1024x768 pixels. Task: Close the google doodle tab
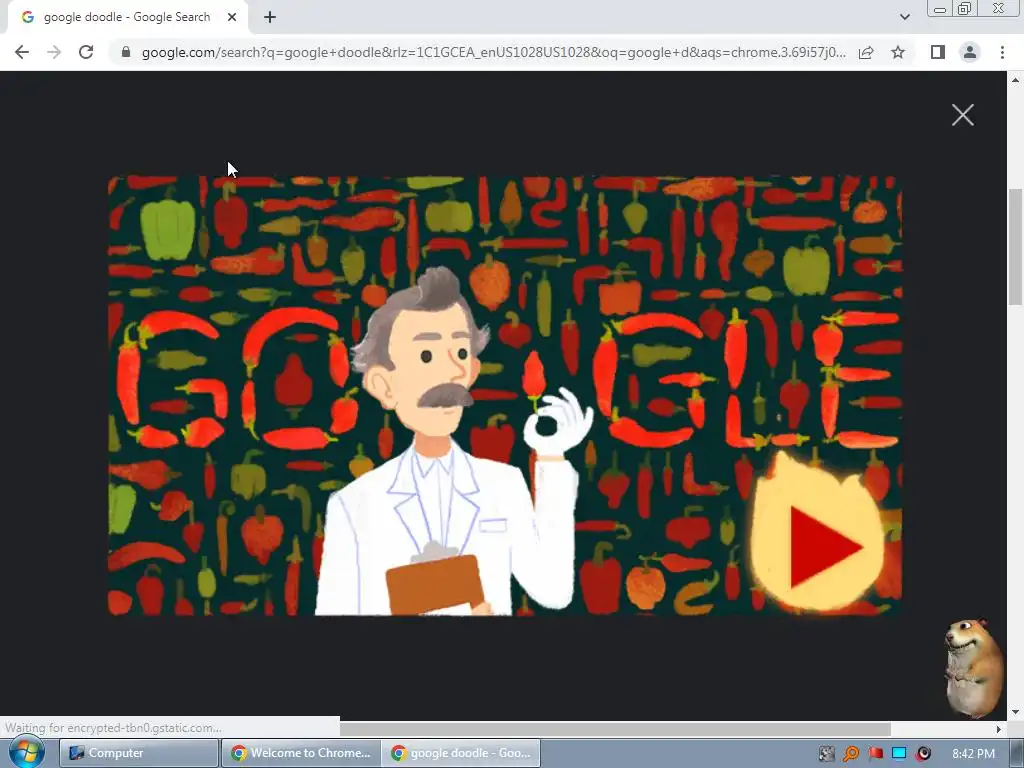[x=232, y=18]
